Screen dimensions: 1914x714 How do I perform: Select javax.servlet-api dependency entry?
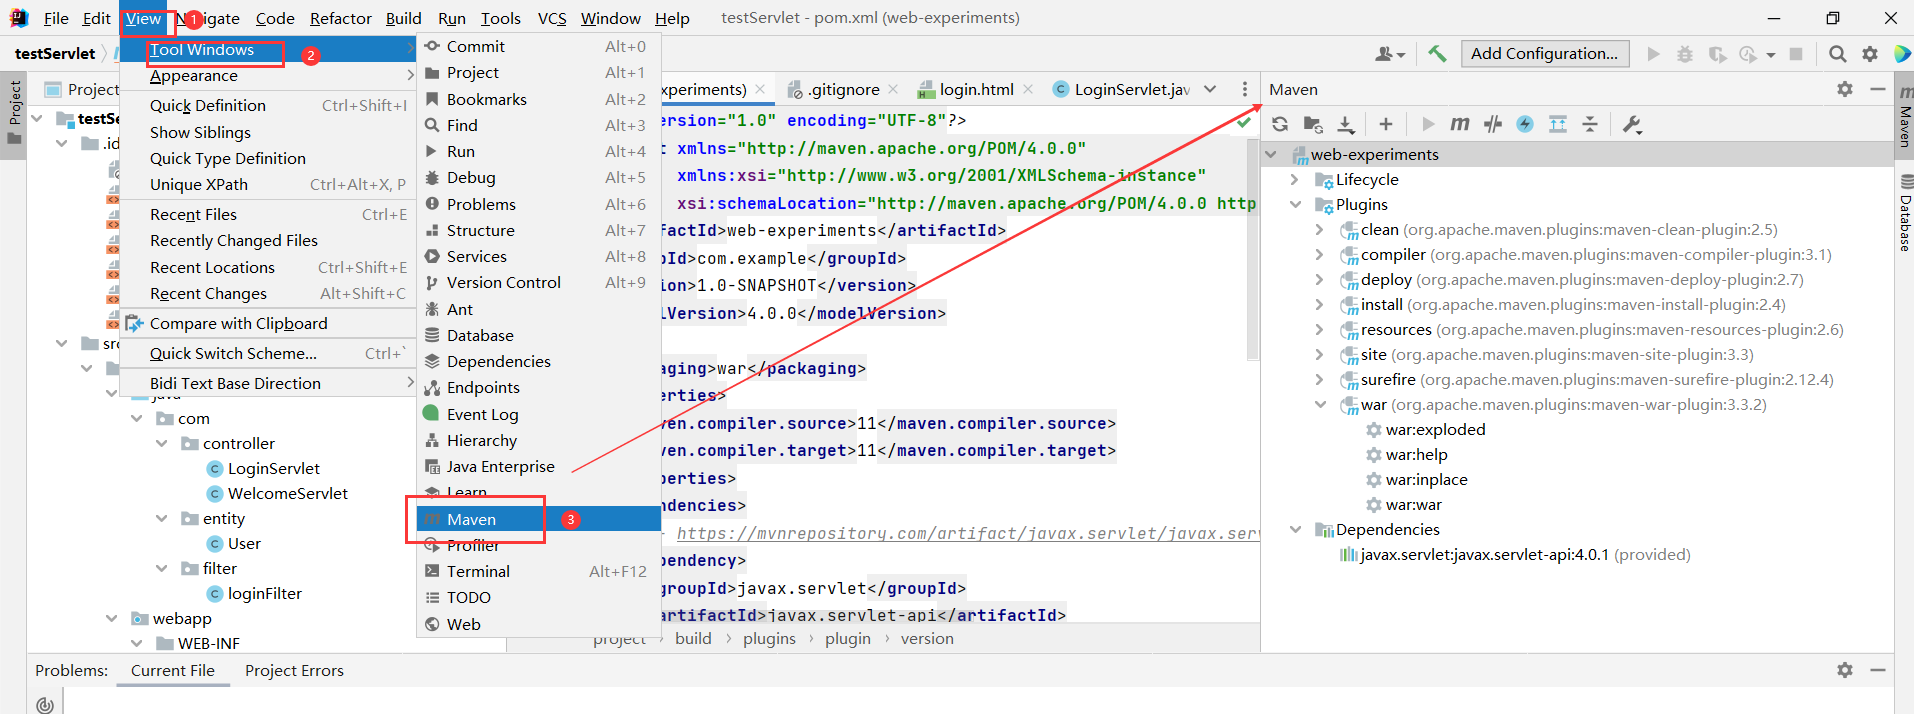pos(1514,554)
